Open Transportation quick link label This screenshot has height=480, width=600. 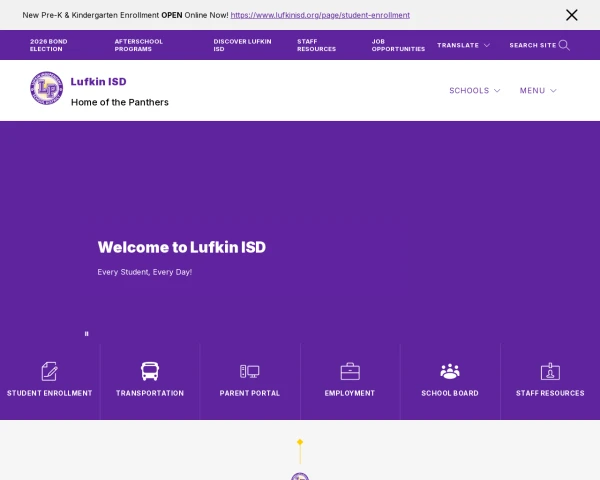click(150, 393)
